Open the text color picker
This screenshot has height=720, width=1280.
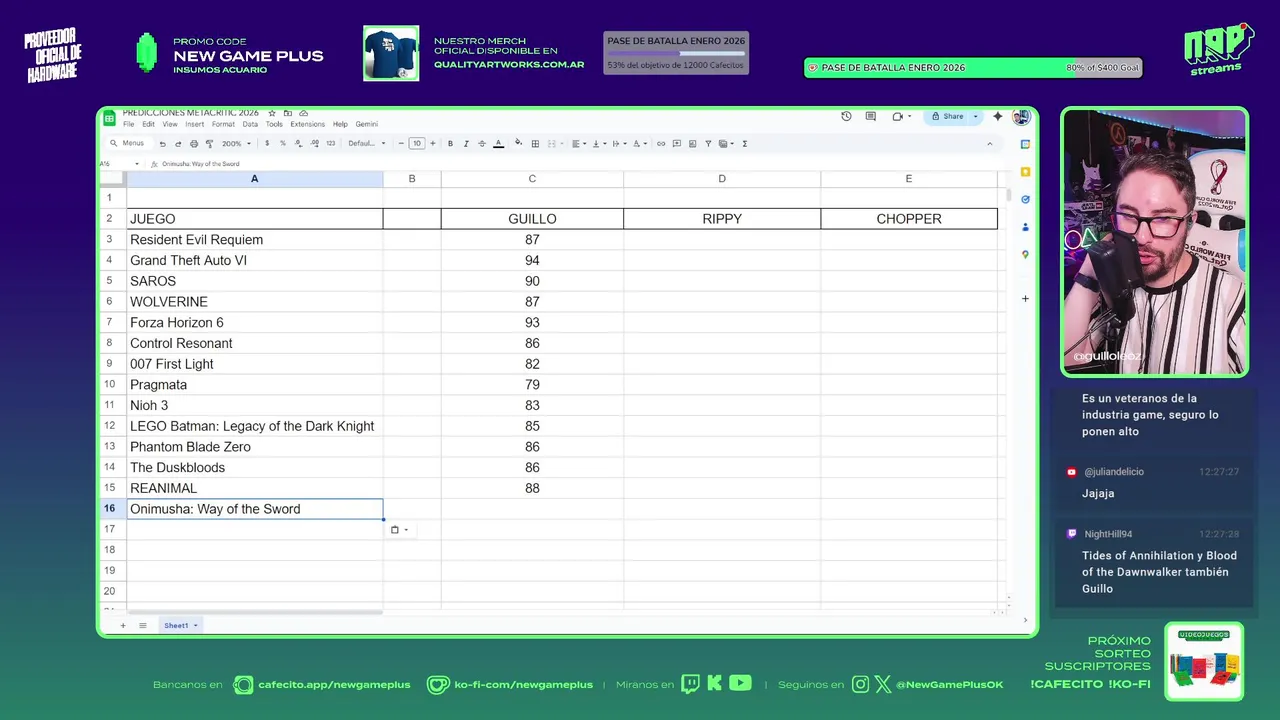click(498, 143)
